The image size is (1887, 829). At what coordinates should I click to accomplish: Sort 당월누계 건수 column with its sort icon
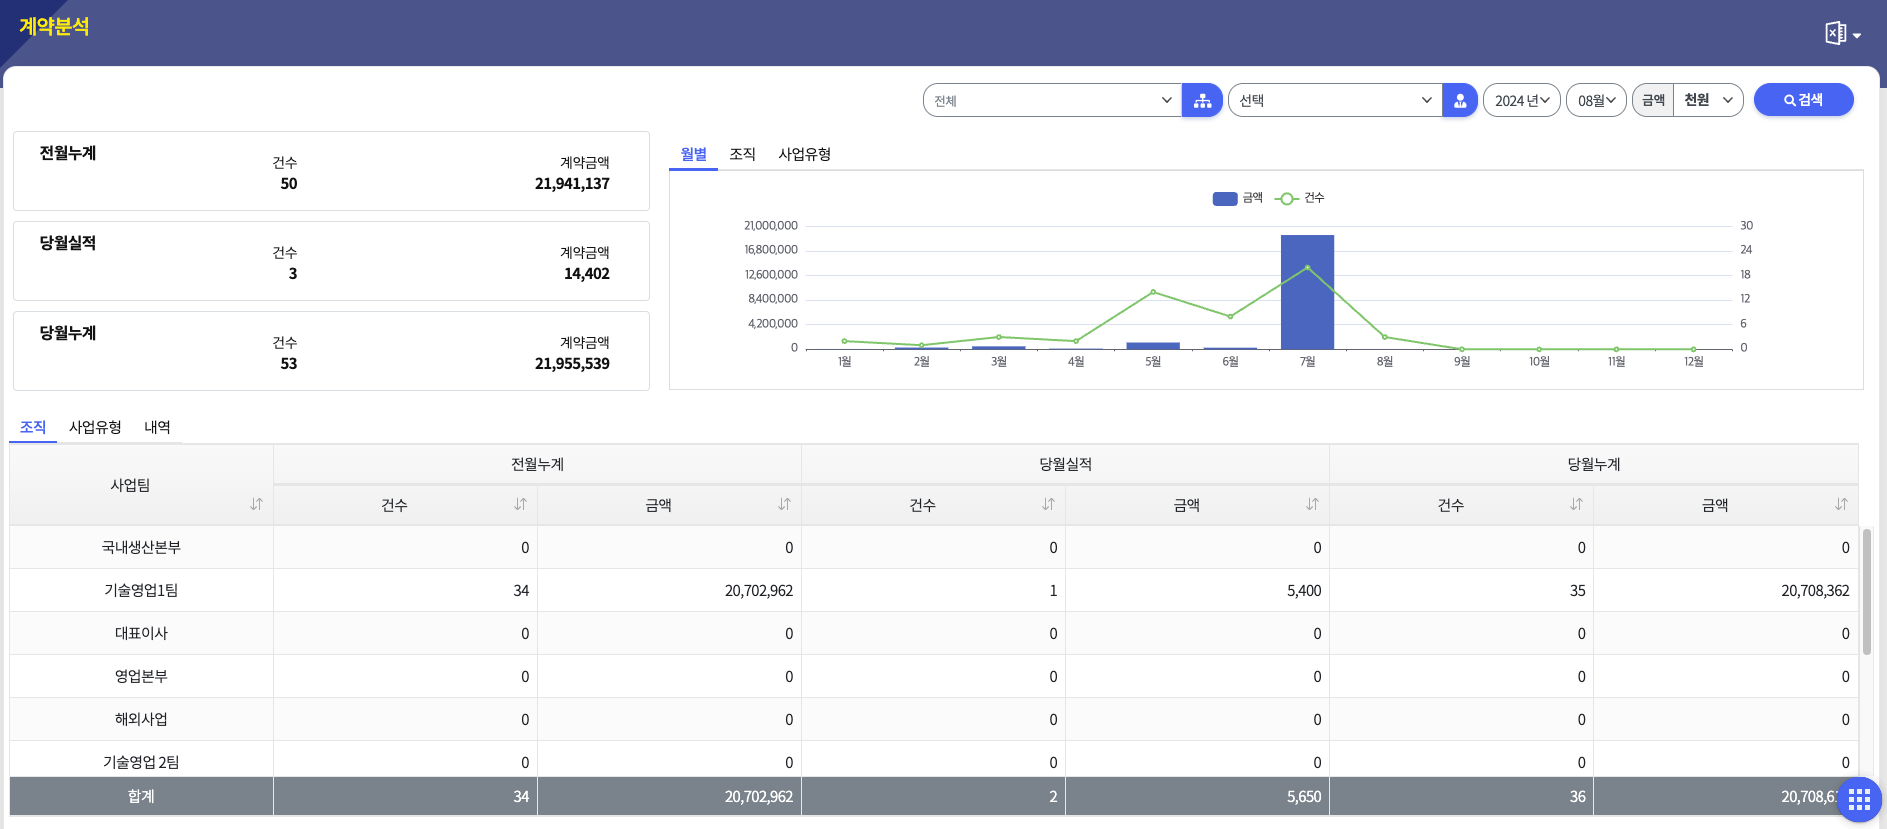(x=1576, y=504)
